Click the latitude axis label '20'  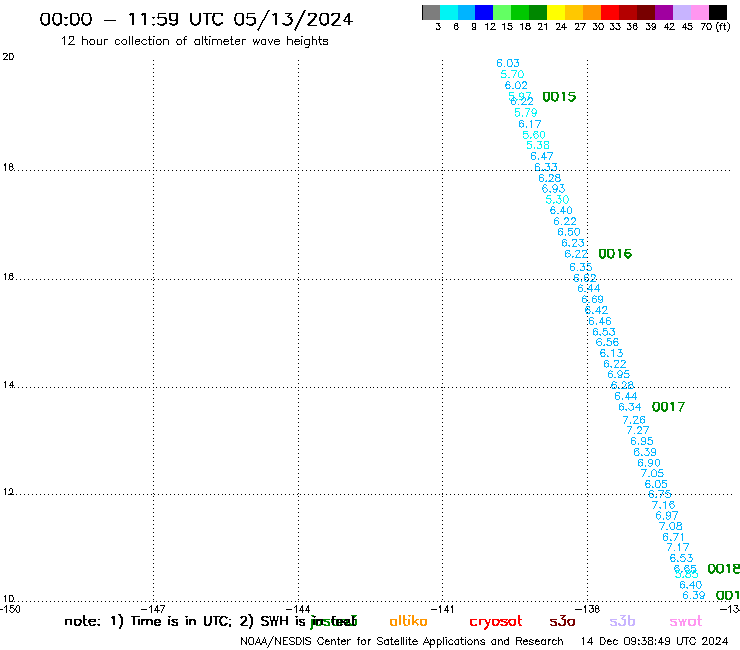[8, 57]
